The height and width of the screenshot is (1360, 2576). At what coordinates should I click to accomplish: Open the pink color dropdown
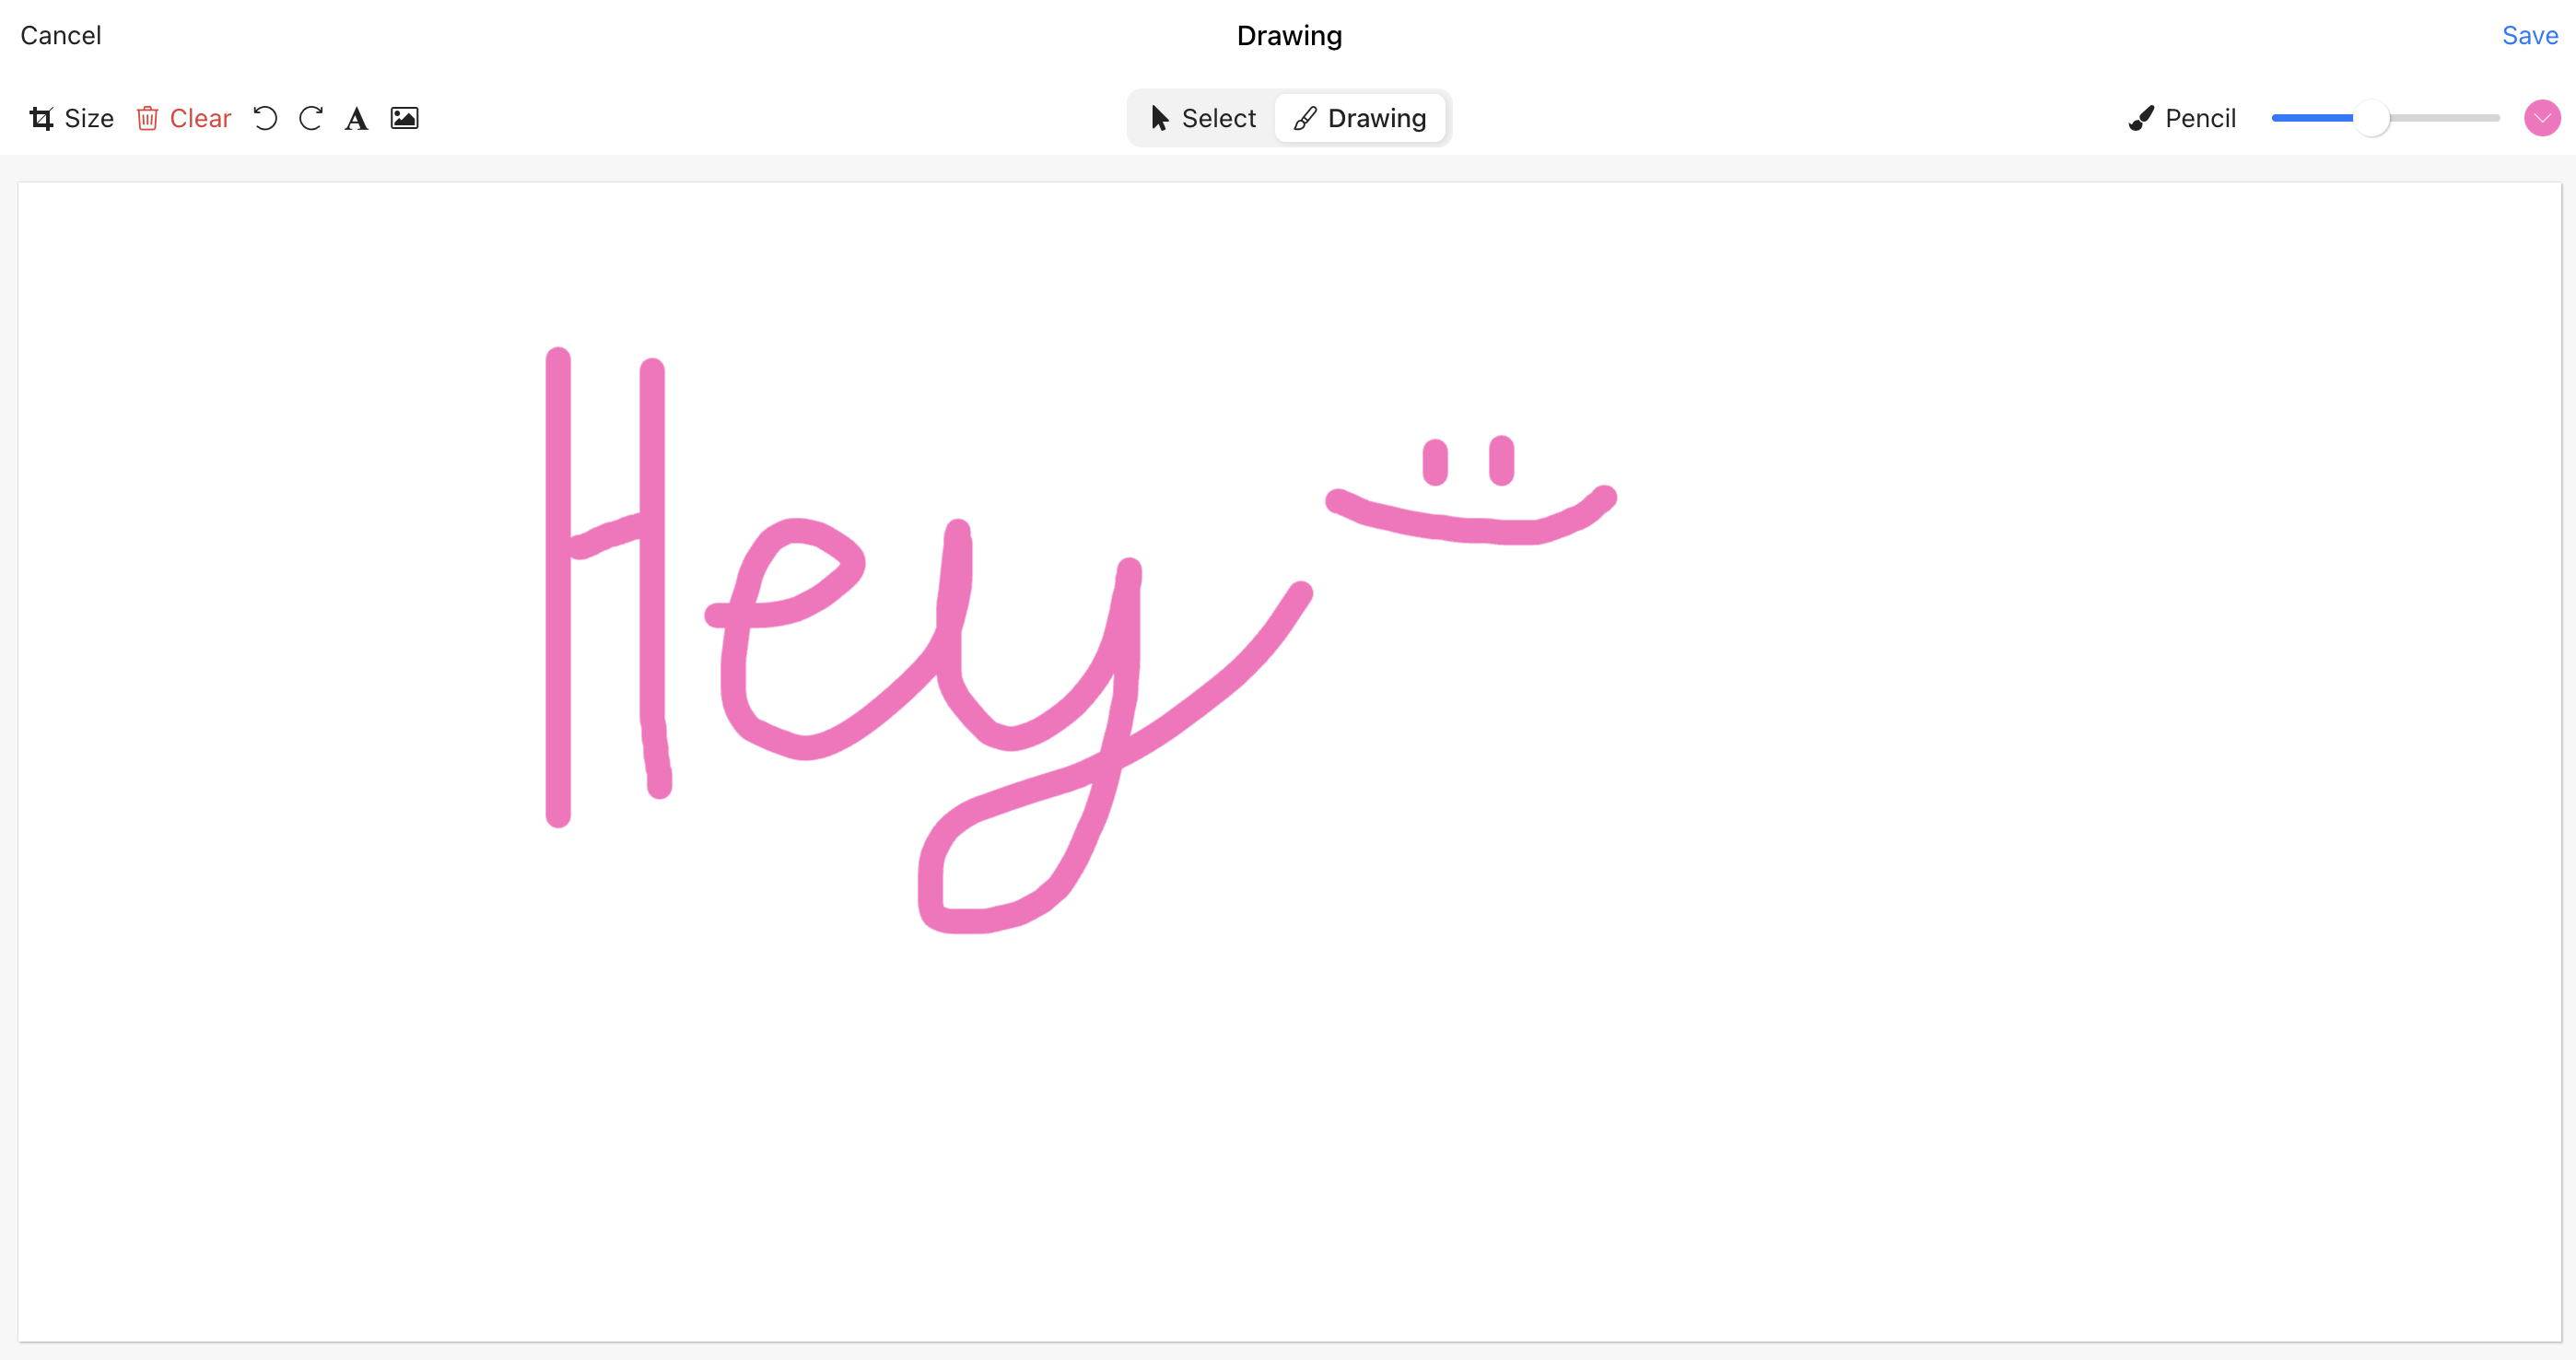[x=2541, y=118]
